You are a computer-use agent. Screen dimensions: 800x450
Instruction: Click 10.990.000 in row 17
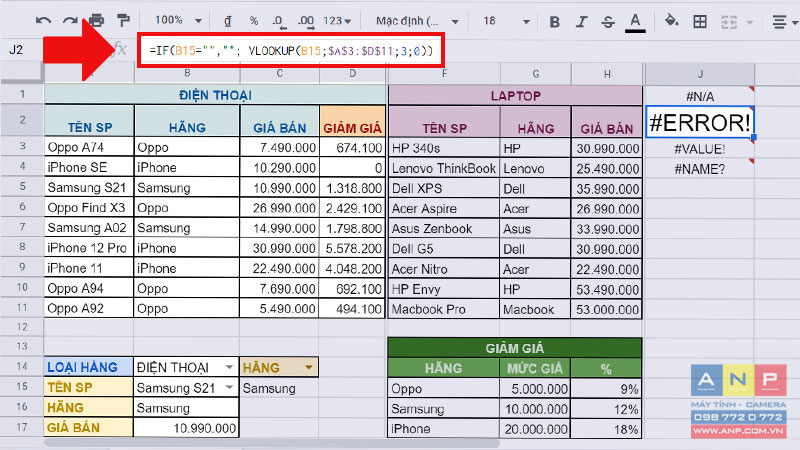186,428
